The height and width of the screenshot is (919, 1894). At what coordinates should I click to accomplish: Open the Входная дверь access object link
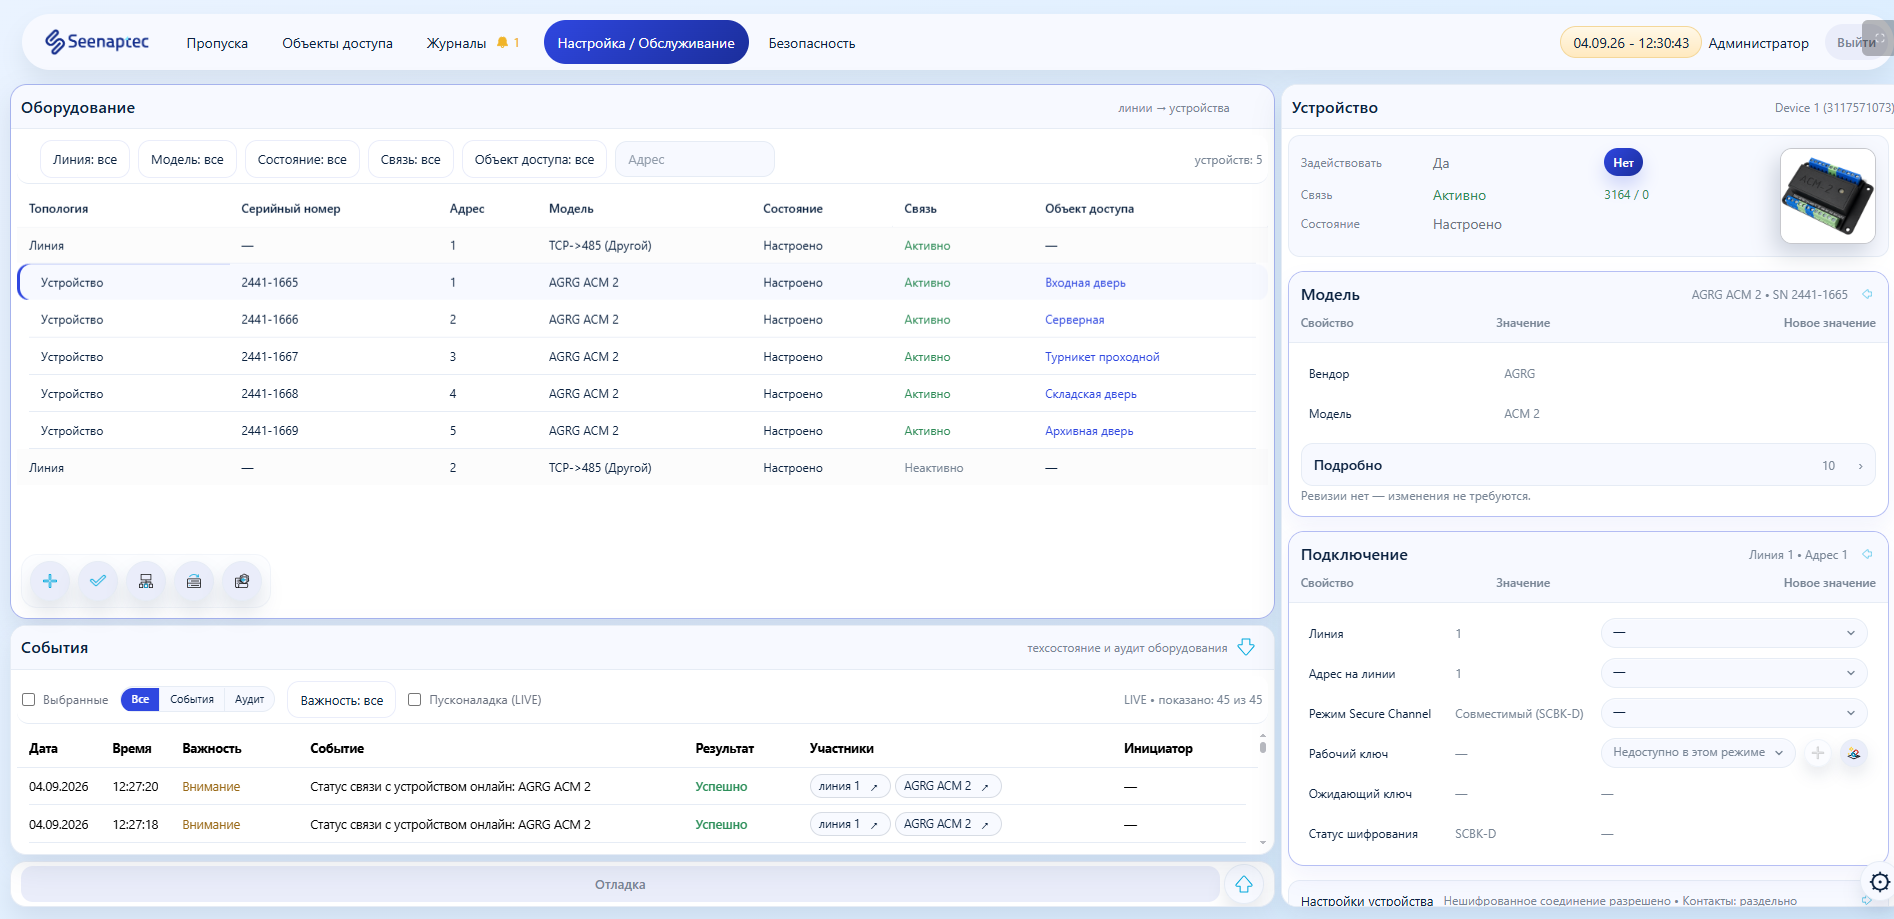pos(1085,283)
